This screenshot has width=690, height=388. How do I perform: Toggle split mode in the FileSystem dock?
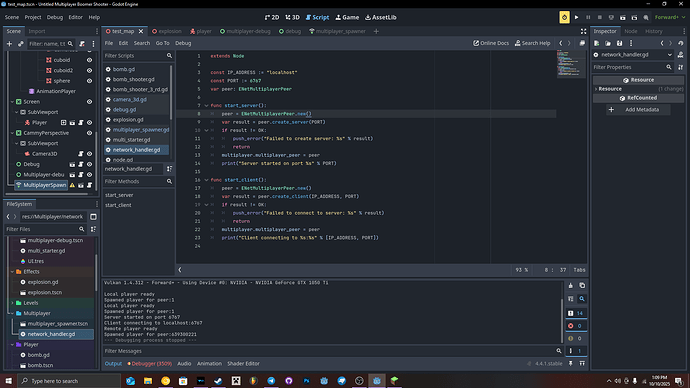point(93,216)
